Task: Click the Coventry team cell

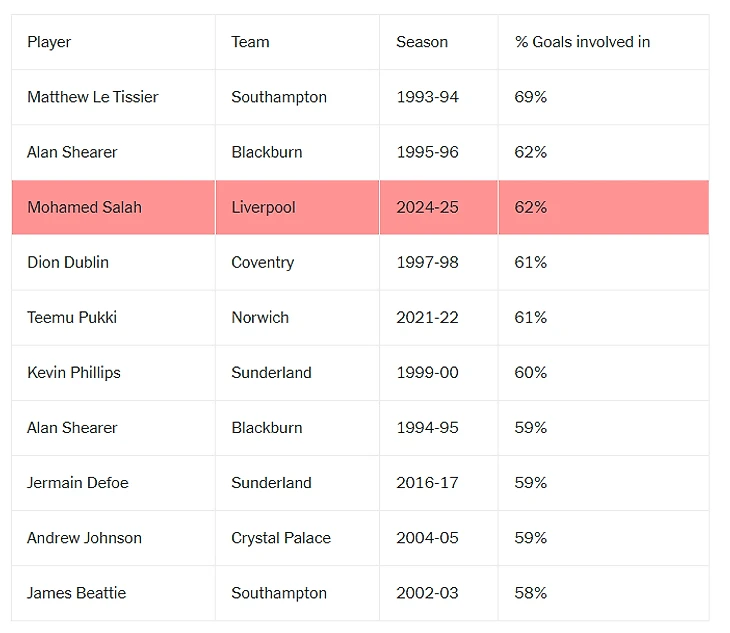Action: click(x=262, y=262)
